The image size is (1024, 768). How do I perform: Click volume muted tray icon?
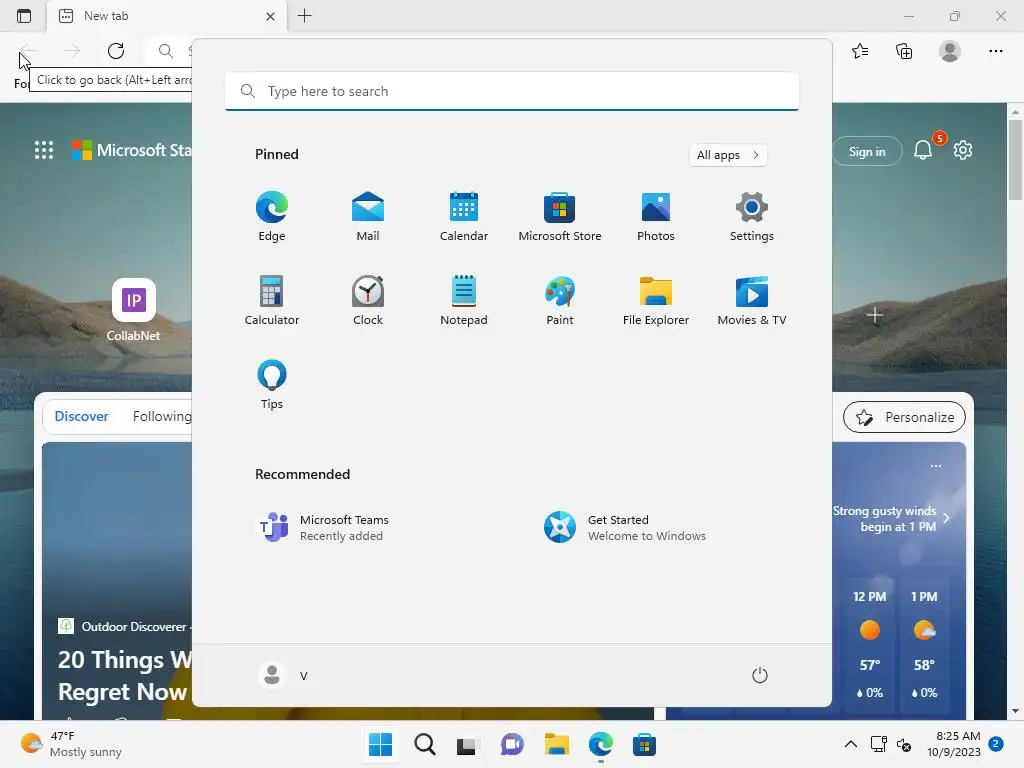coord(904,744)
